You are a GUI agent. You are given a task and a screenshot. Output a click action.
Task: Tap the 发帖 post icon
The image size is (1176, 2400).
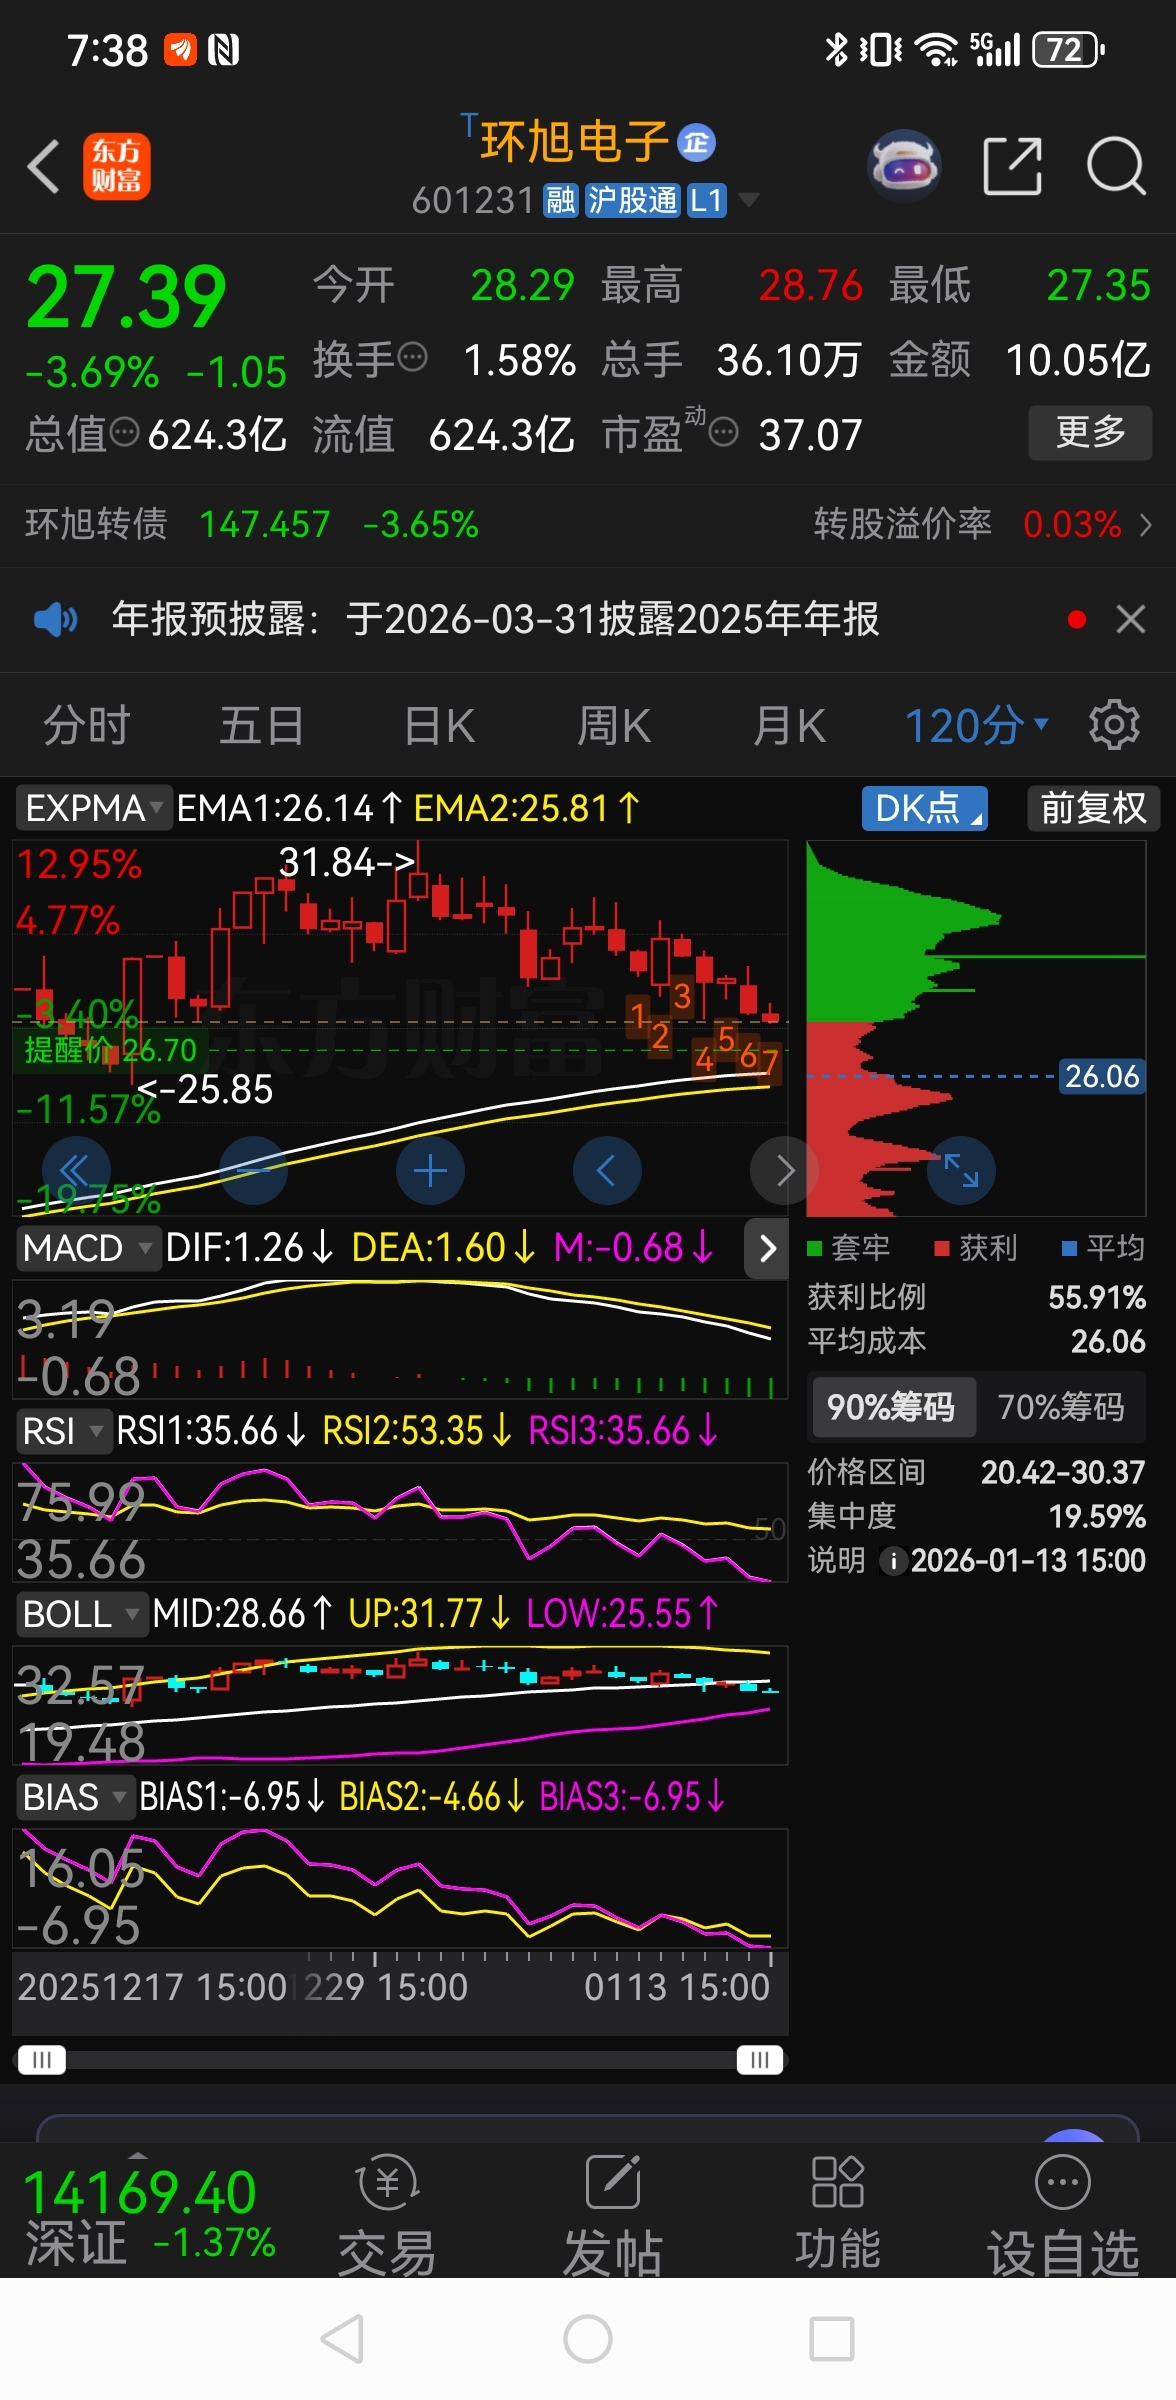pos(612,2214)
